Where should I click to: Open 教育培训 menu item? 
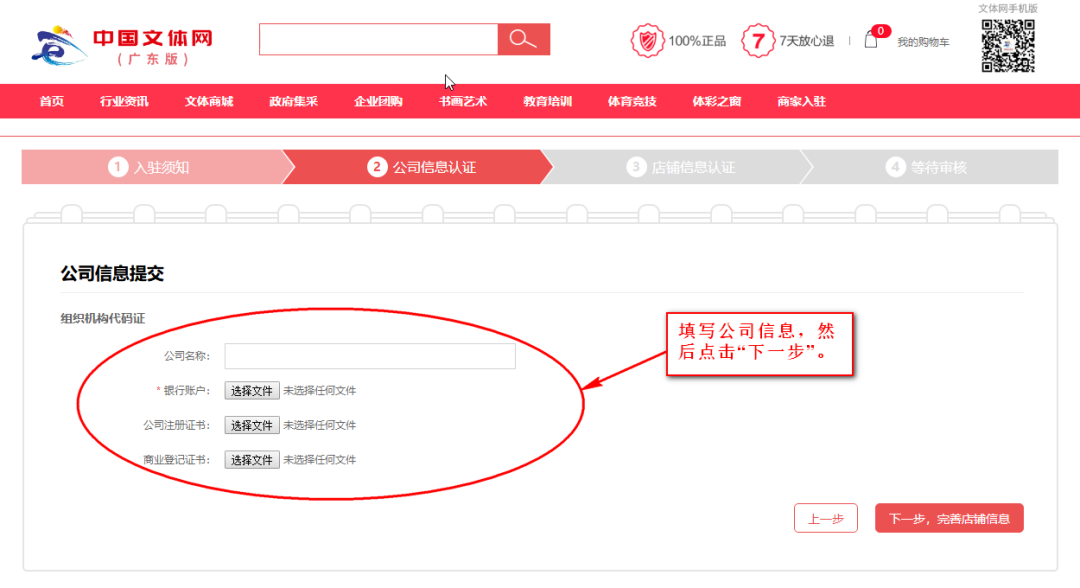point(548,101)
